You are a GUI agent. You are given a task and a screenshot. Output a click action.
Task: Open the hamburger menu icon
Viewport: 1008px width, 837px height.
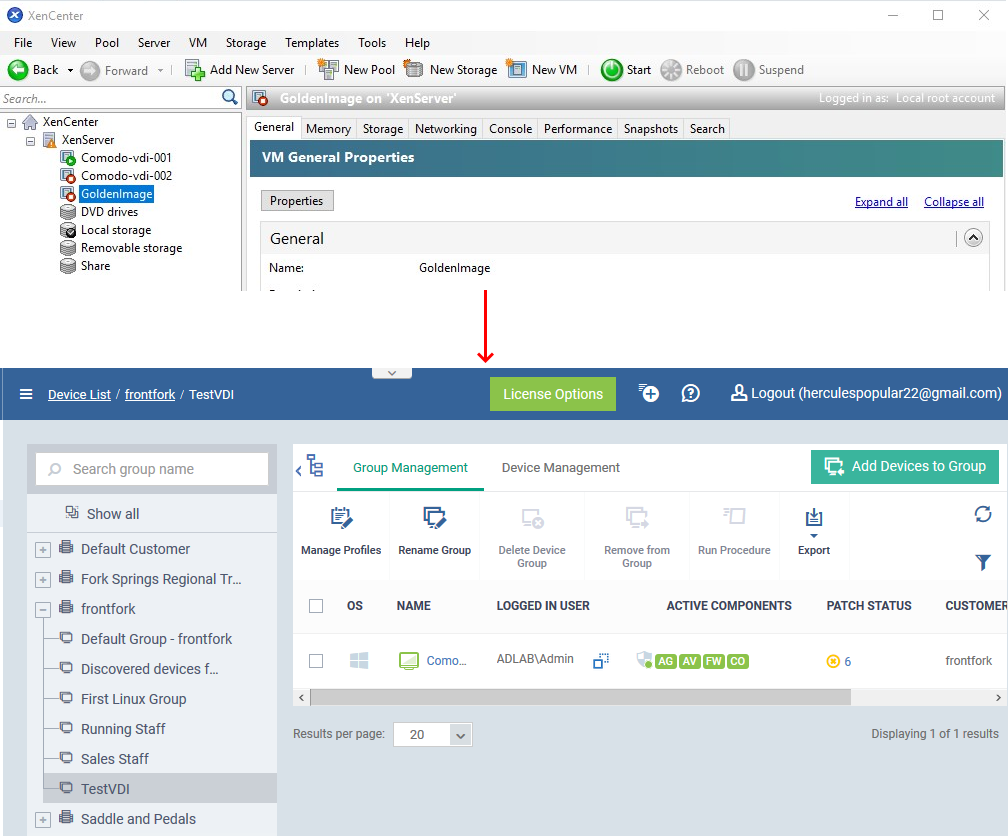[x=26, y=394]
